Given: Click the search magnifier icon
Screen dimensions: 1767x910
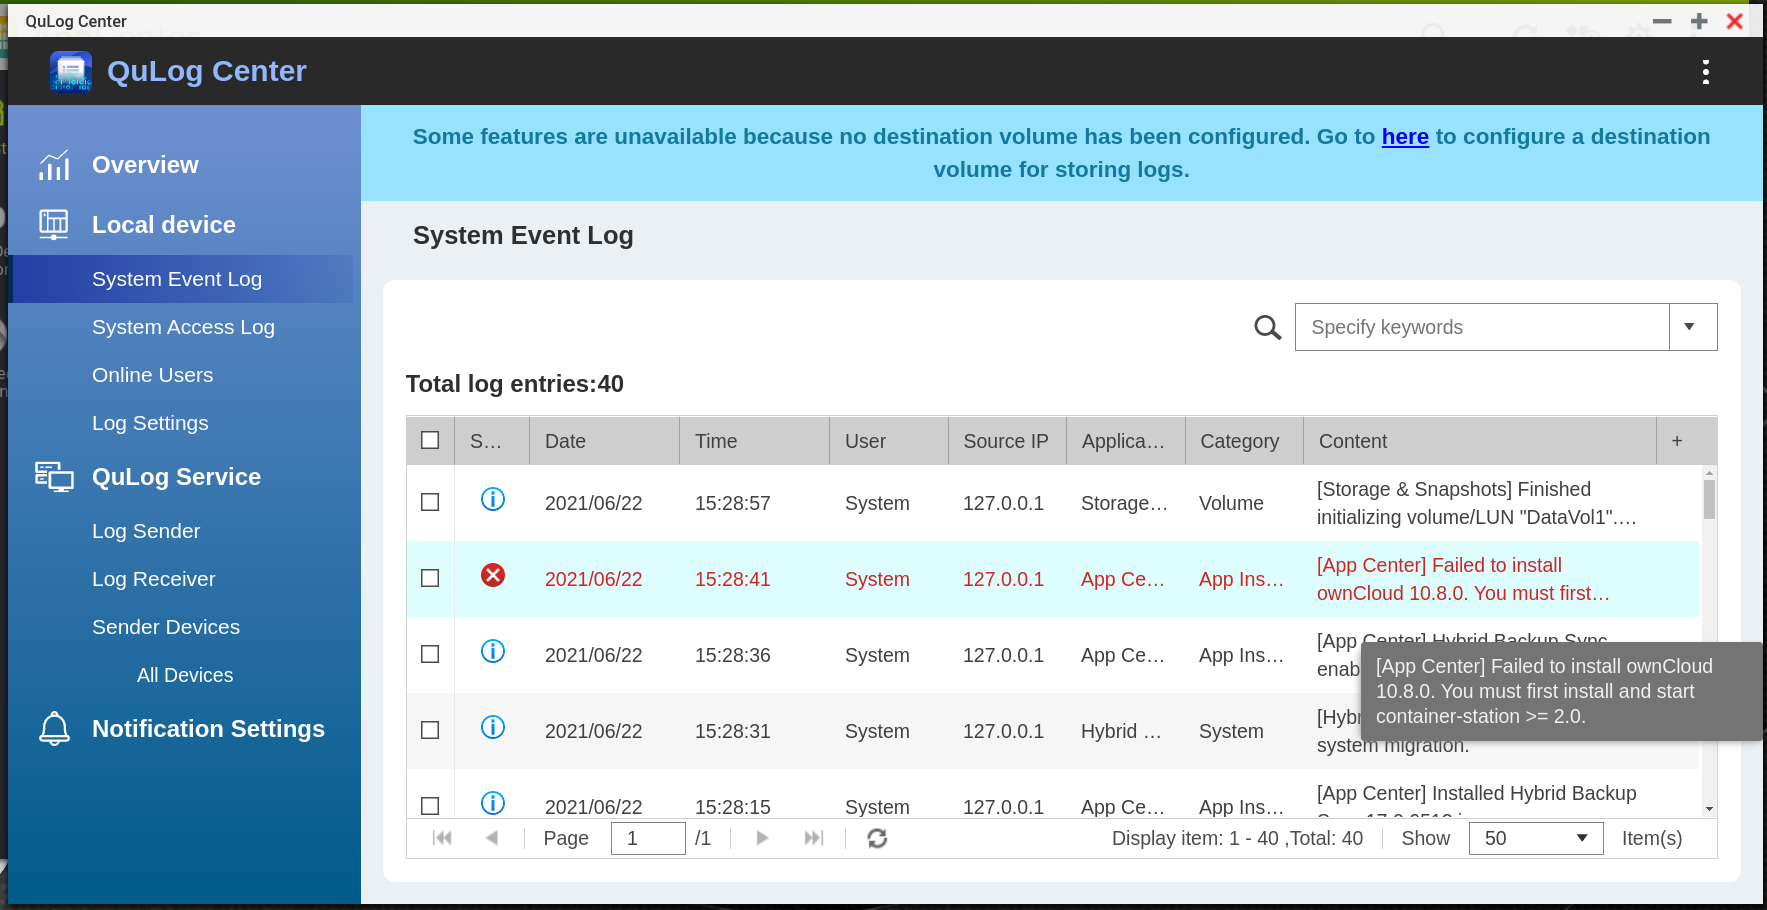Looking at the screenshot, I should click(1267, 327).
